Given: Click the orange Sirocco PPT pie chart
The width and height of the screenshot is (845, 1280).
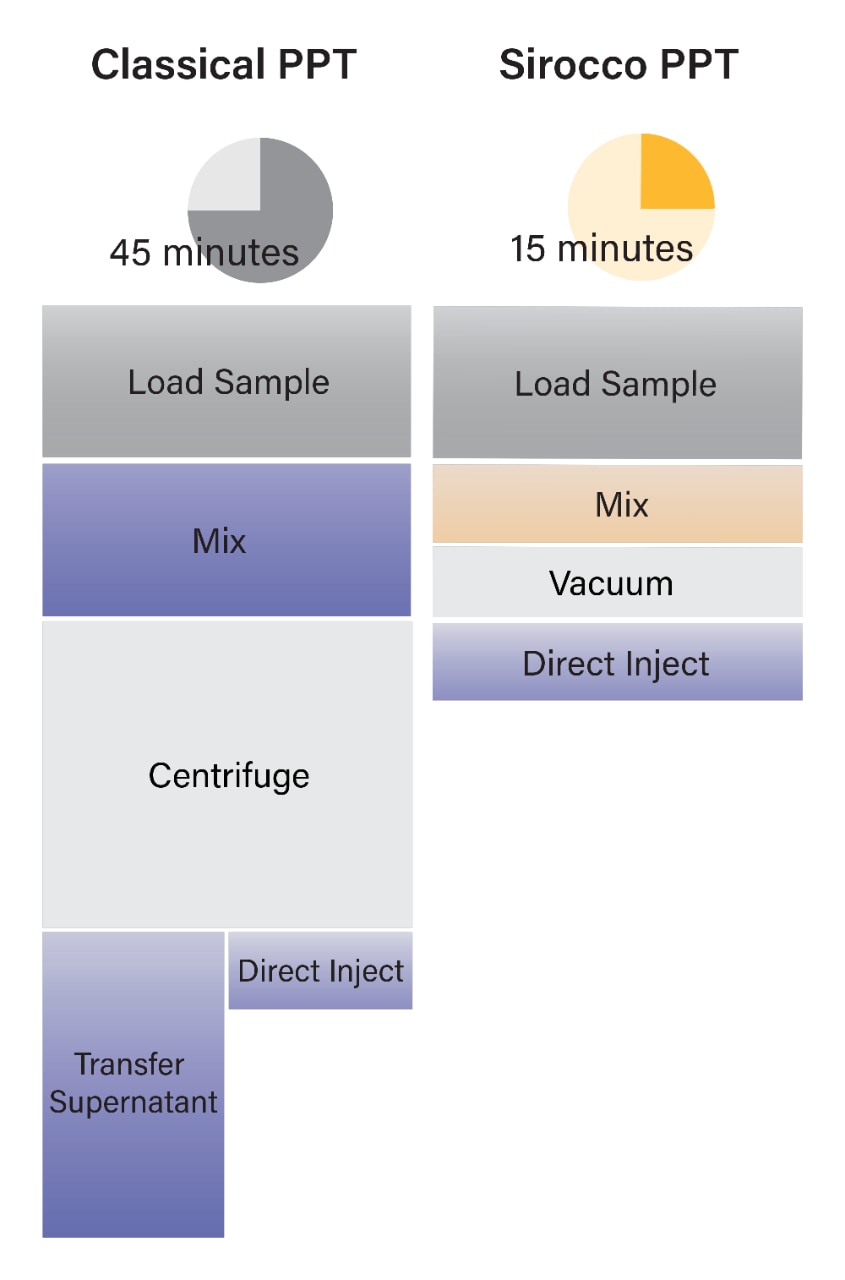Looking at the screenshot, I should pyautogui.click(x=641, y=207).
